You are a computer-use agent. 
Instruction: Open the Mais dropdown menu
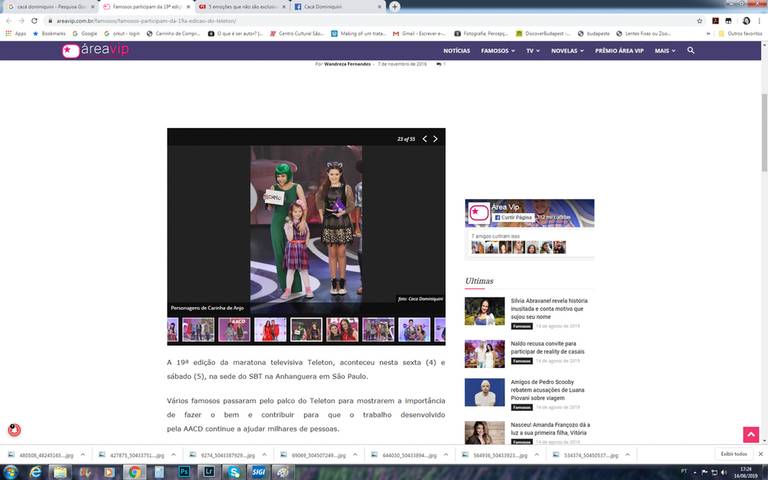664,50
